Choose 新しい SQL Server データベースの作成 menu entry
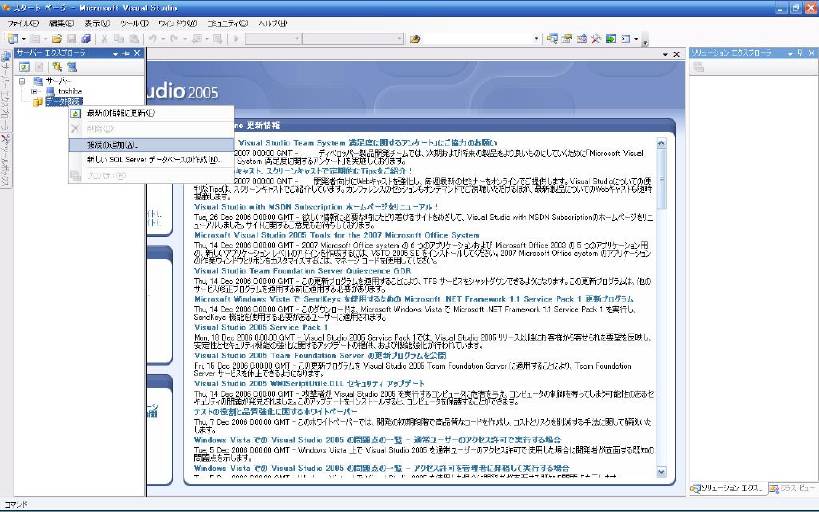 [x=151, y=160]
